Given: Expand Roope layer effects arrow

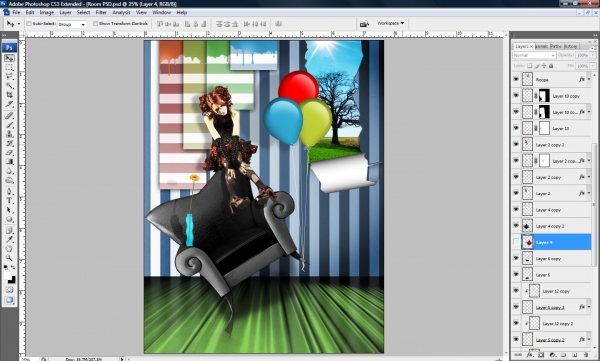Looking at the screenshot, I should 589,80.
